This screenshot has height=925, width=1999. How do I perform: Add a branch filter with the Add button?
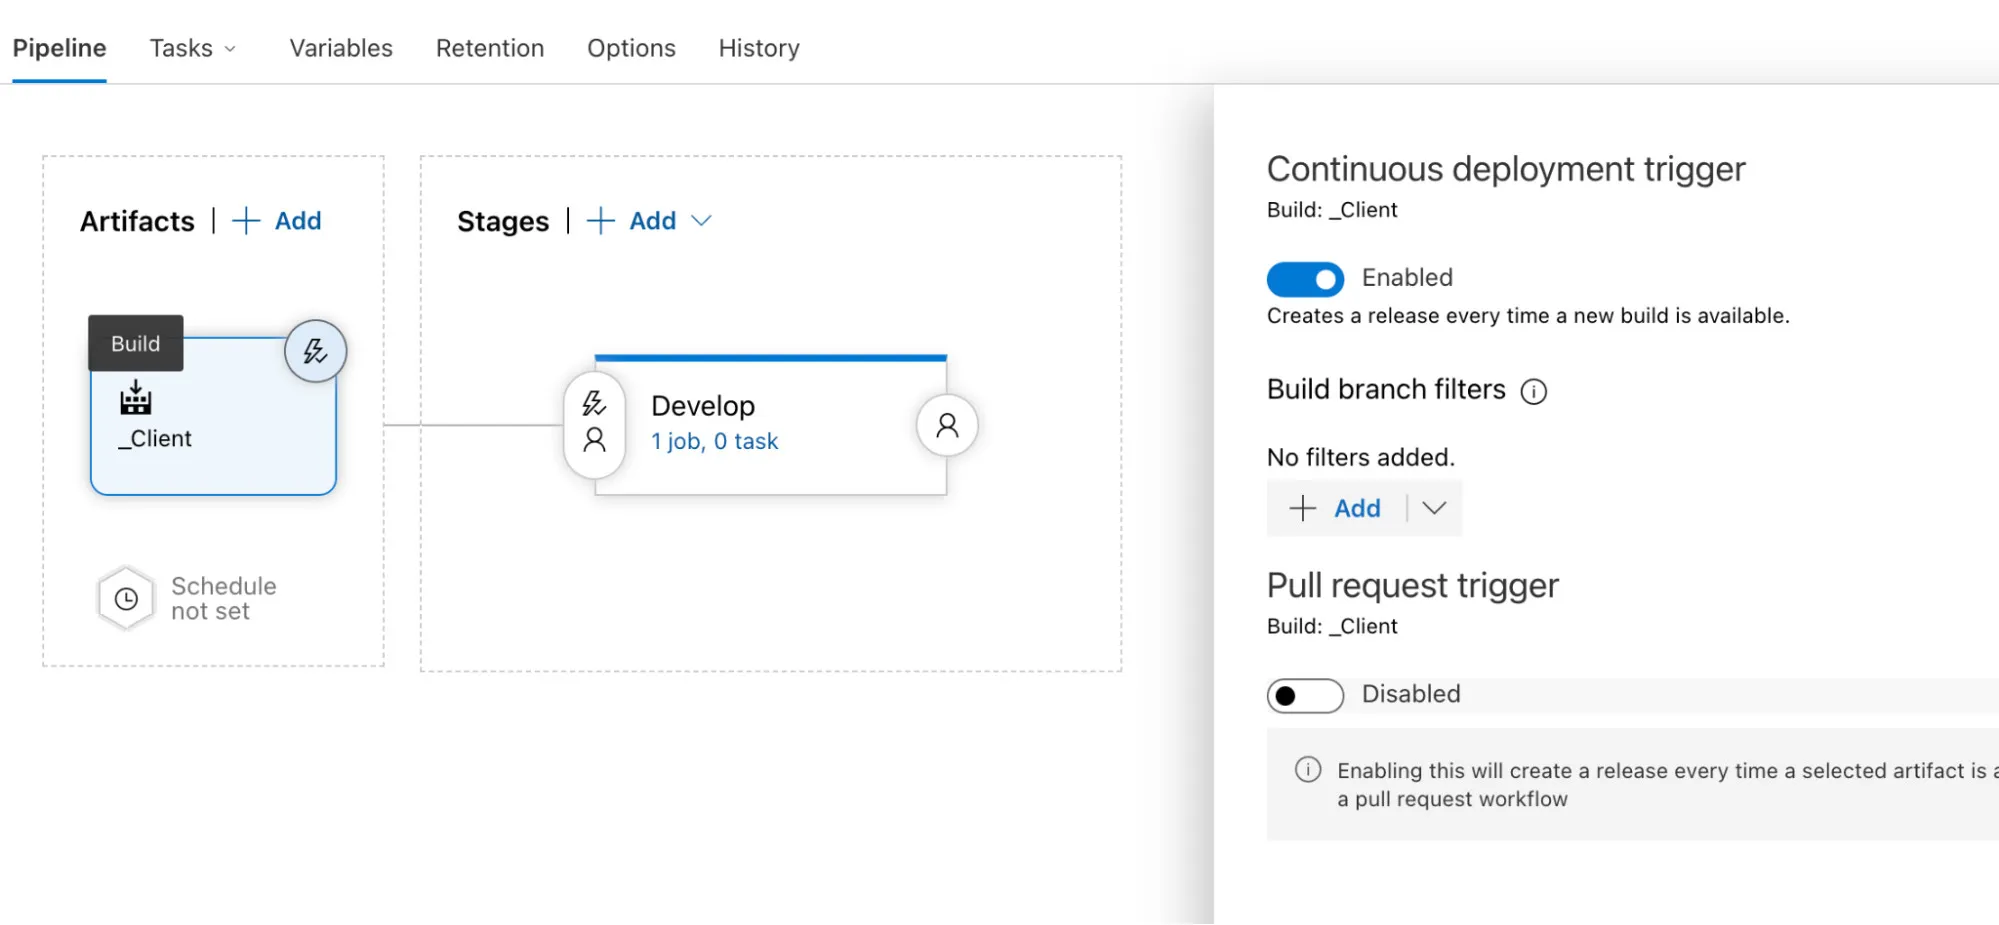(x=1355, y=508)
